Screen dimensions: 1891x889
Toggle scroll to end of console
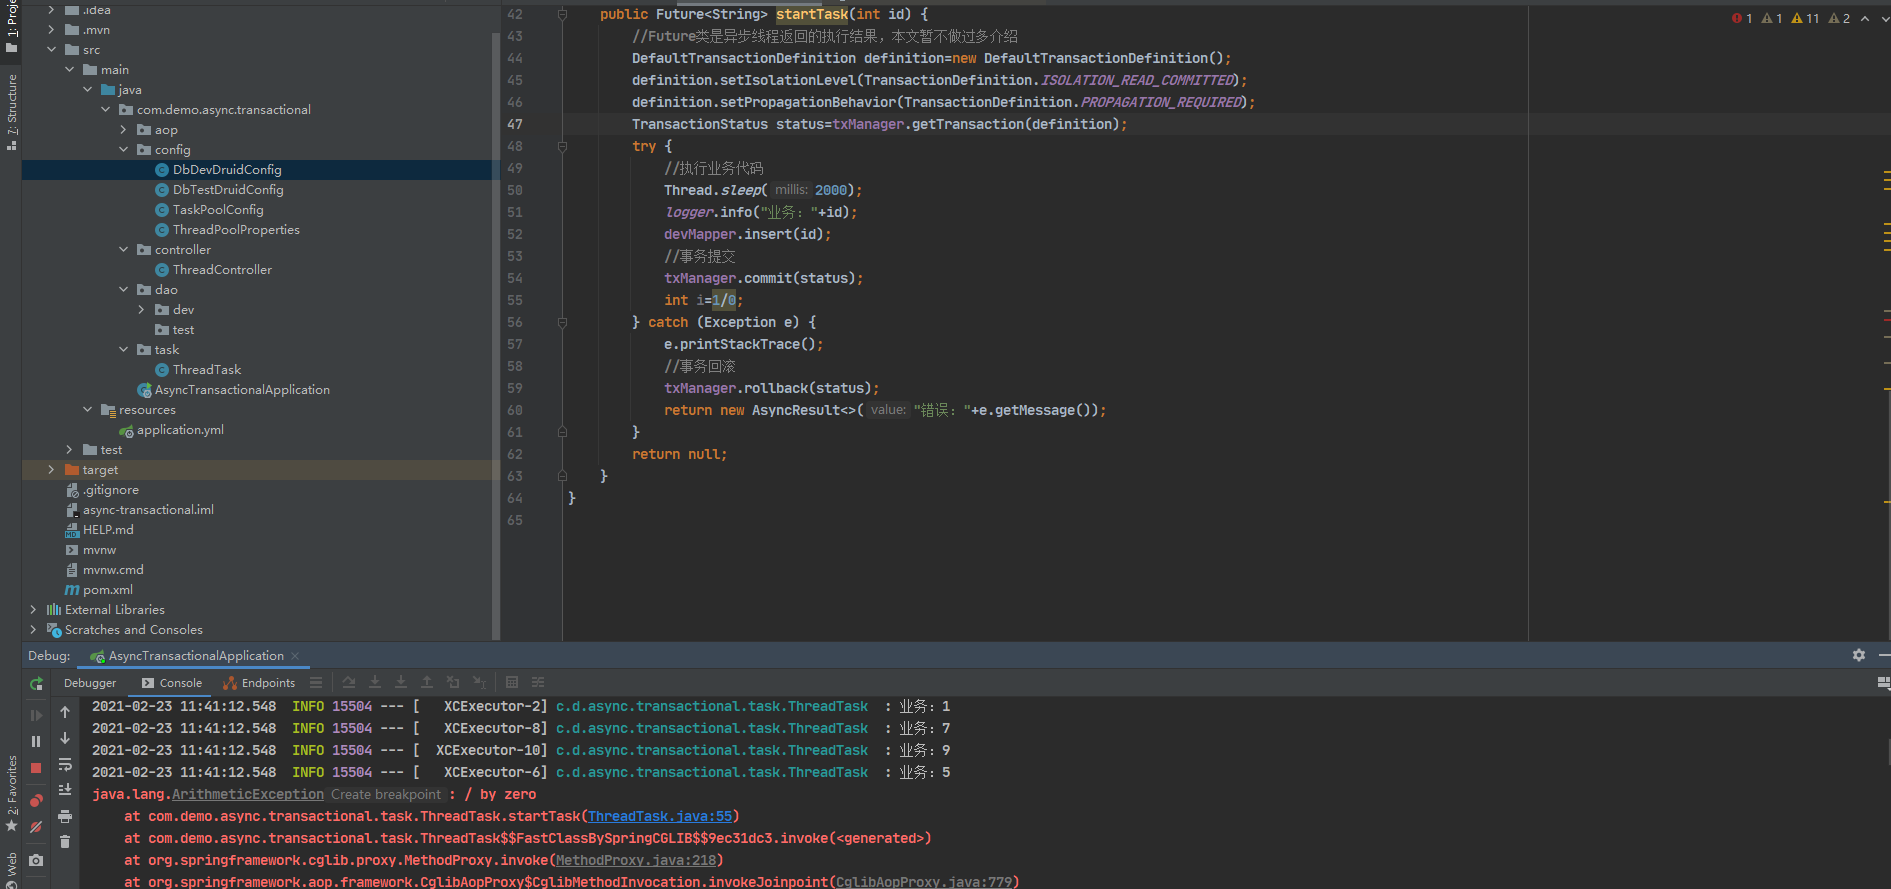click(65, 790)
